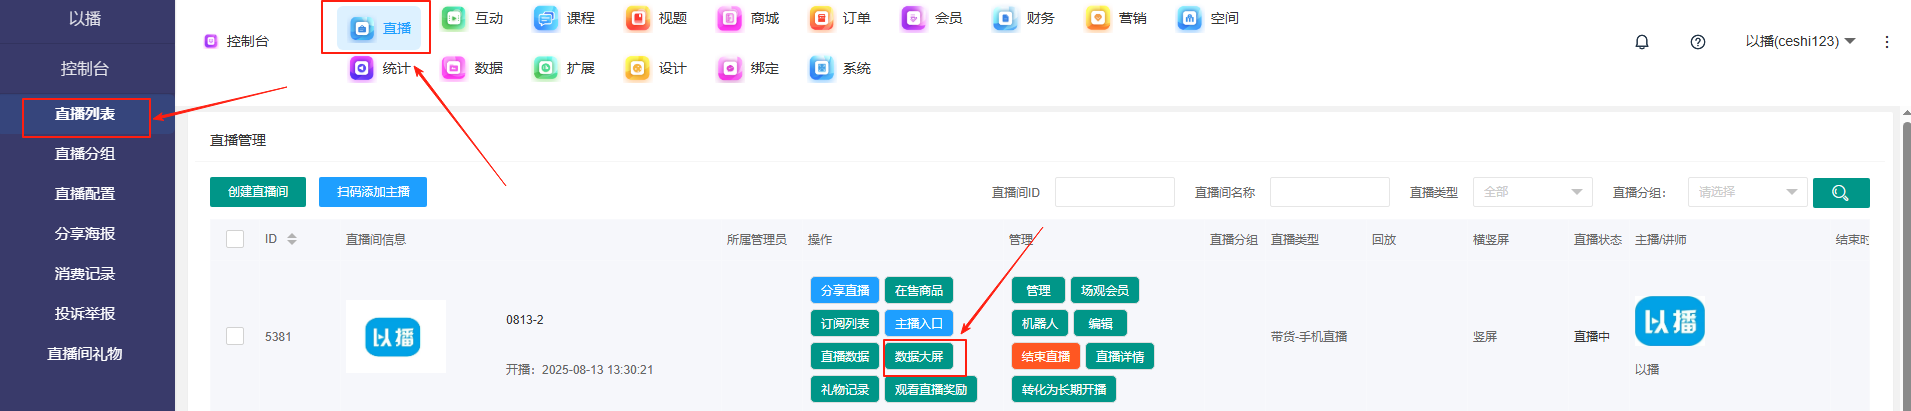
Task: Click the red 结束直播 button
Action: click(x=1045, y=357)
